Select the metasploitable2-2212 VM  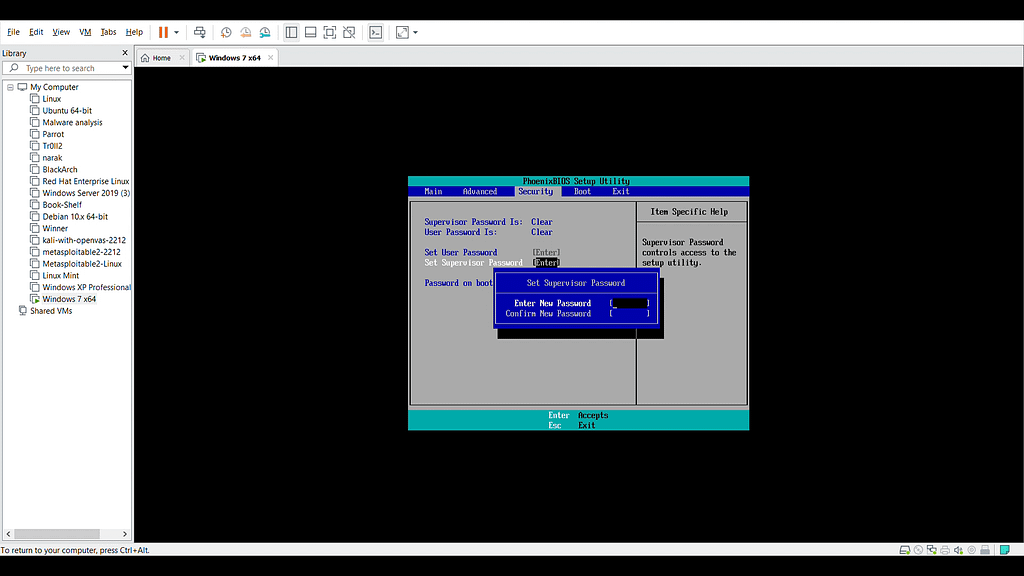82,251
